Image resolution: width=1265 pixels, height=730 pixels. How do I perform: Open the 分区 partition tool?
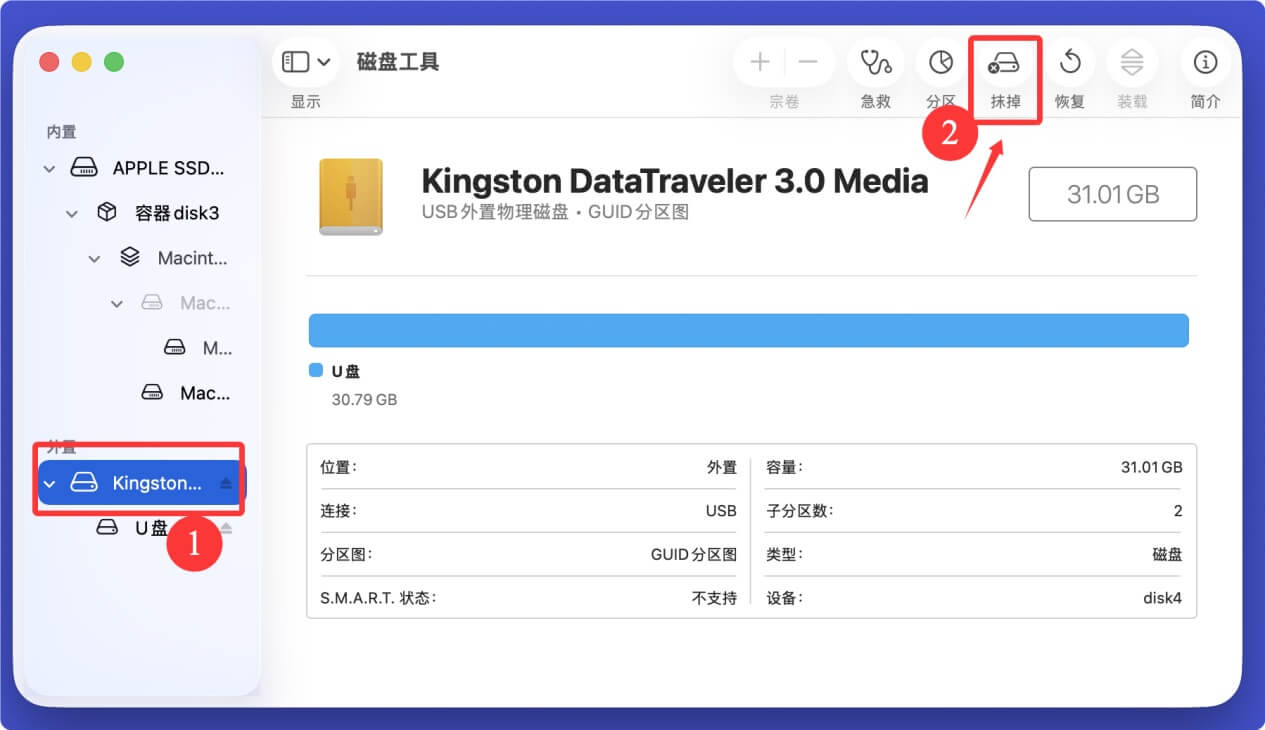coord(939,62)
